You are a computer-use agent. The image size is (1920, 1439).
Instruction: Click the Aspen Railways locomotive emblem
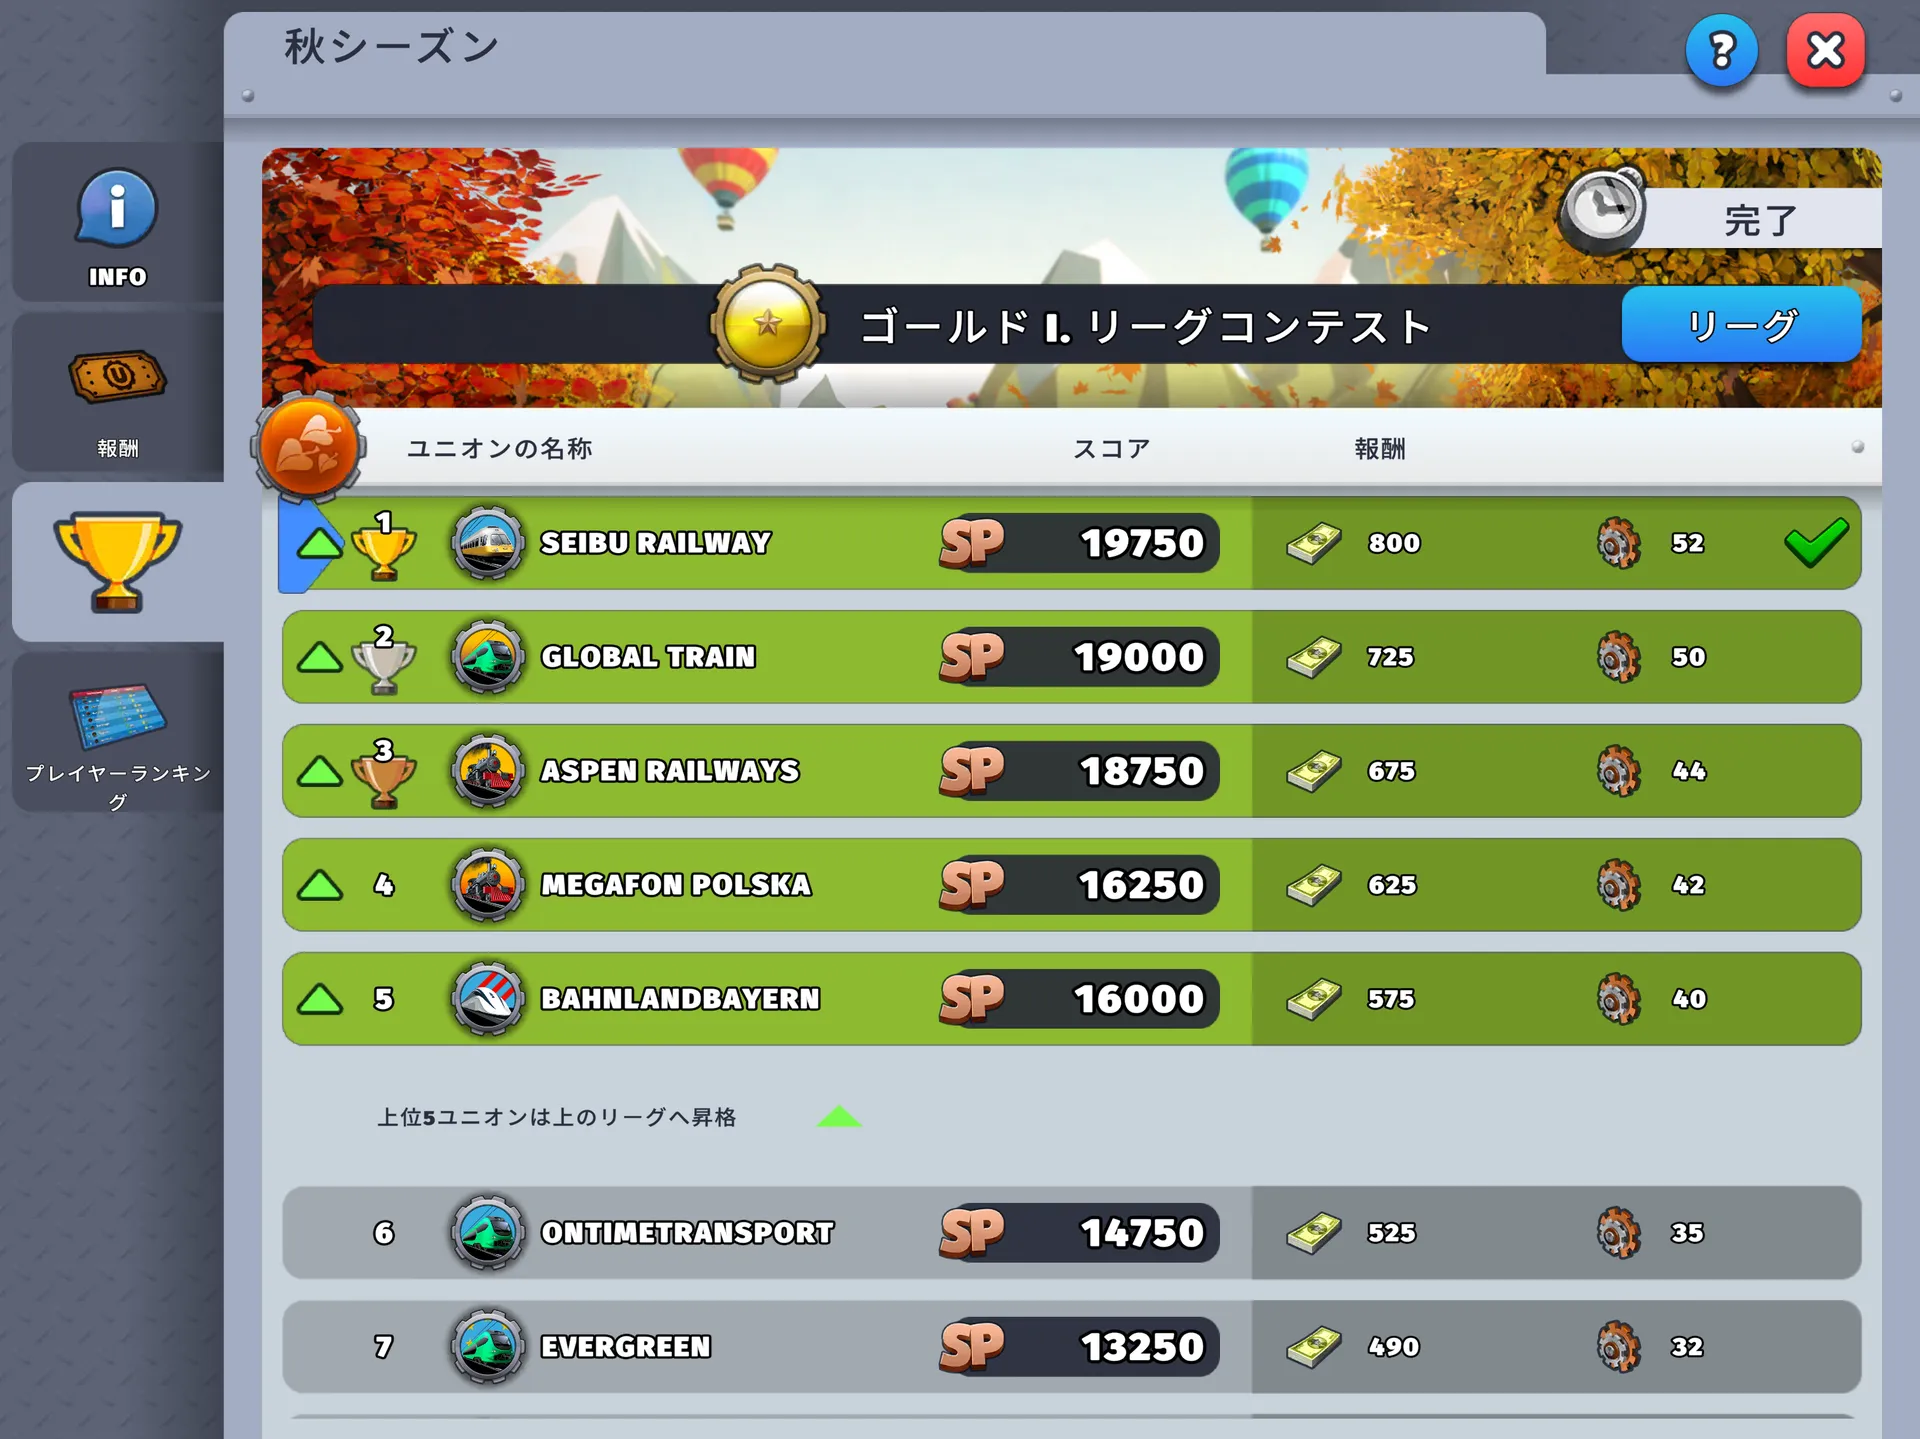tap(487, 771)
